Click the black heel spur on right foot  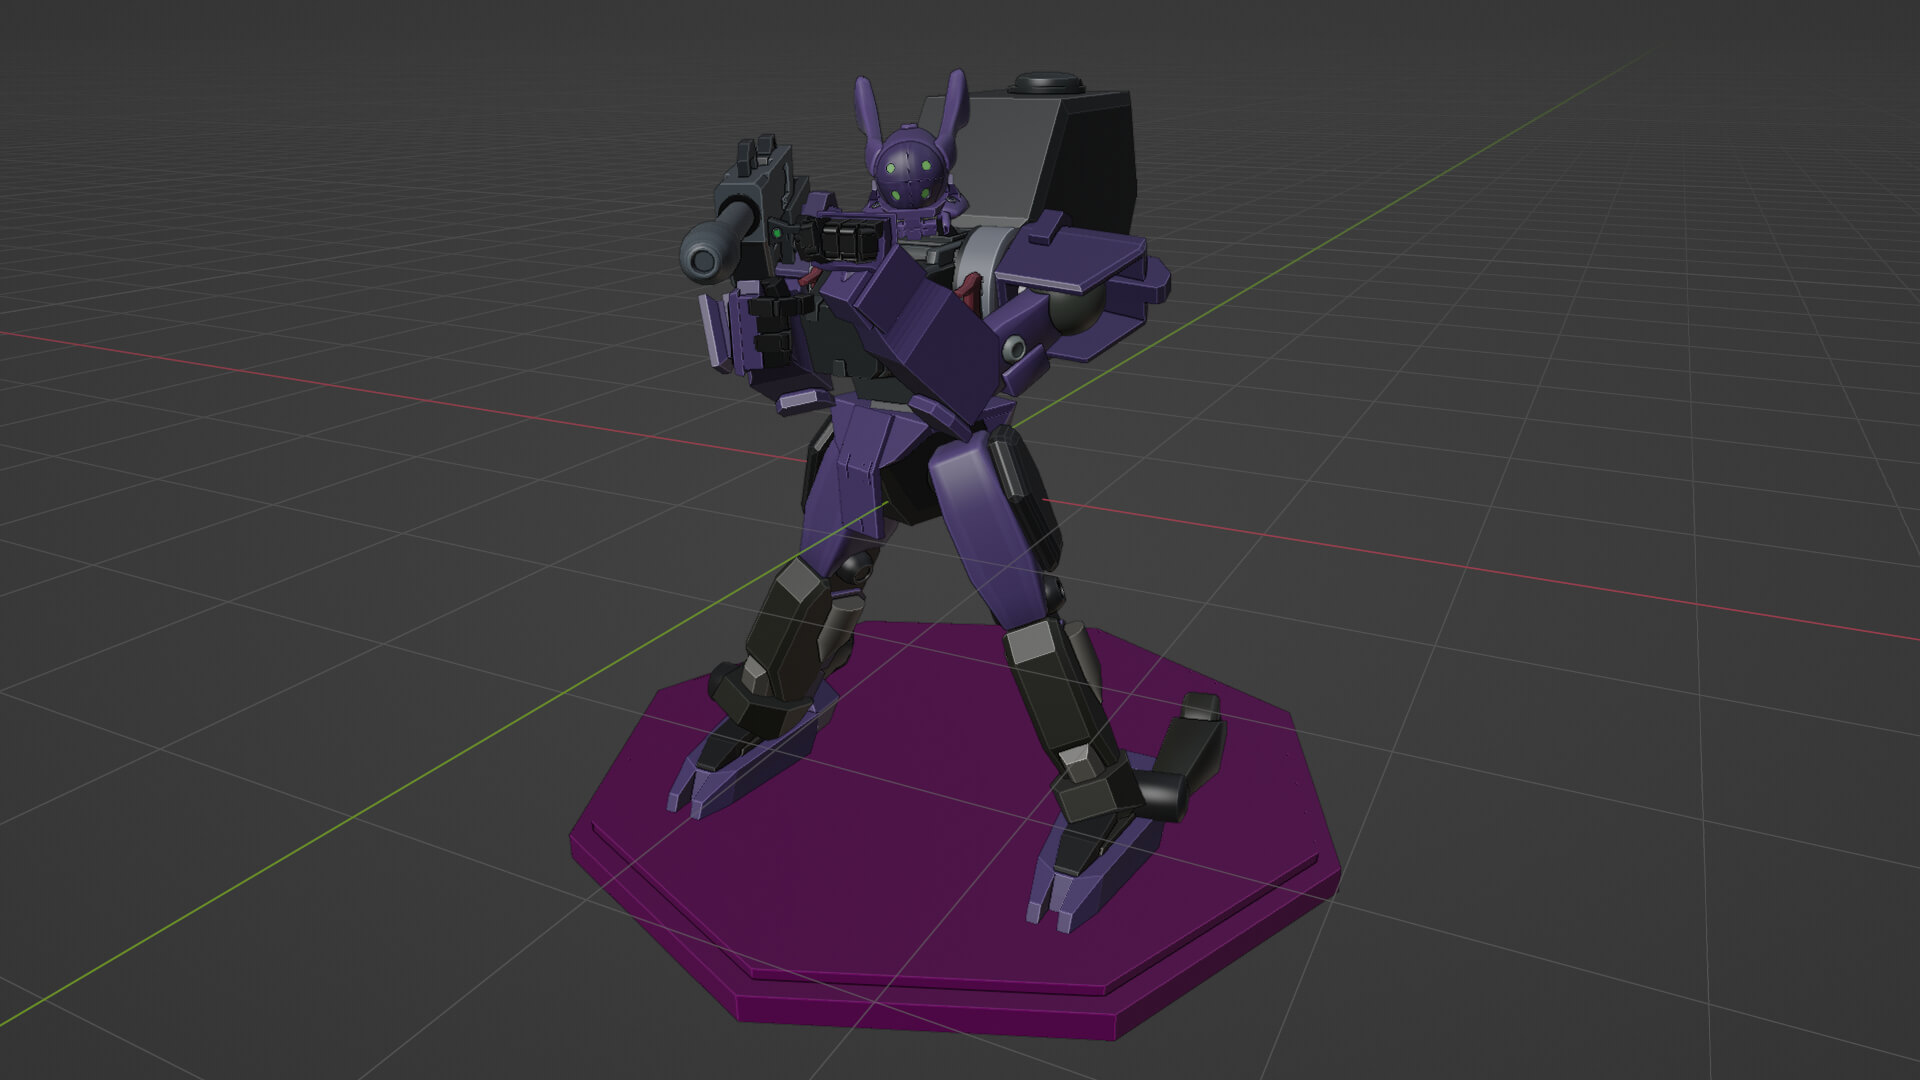pyautogui.click(x=1192, y=750)
